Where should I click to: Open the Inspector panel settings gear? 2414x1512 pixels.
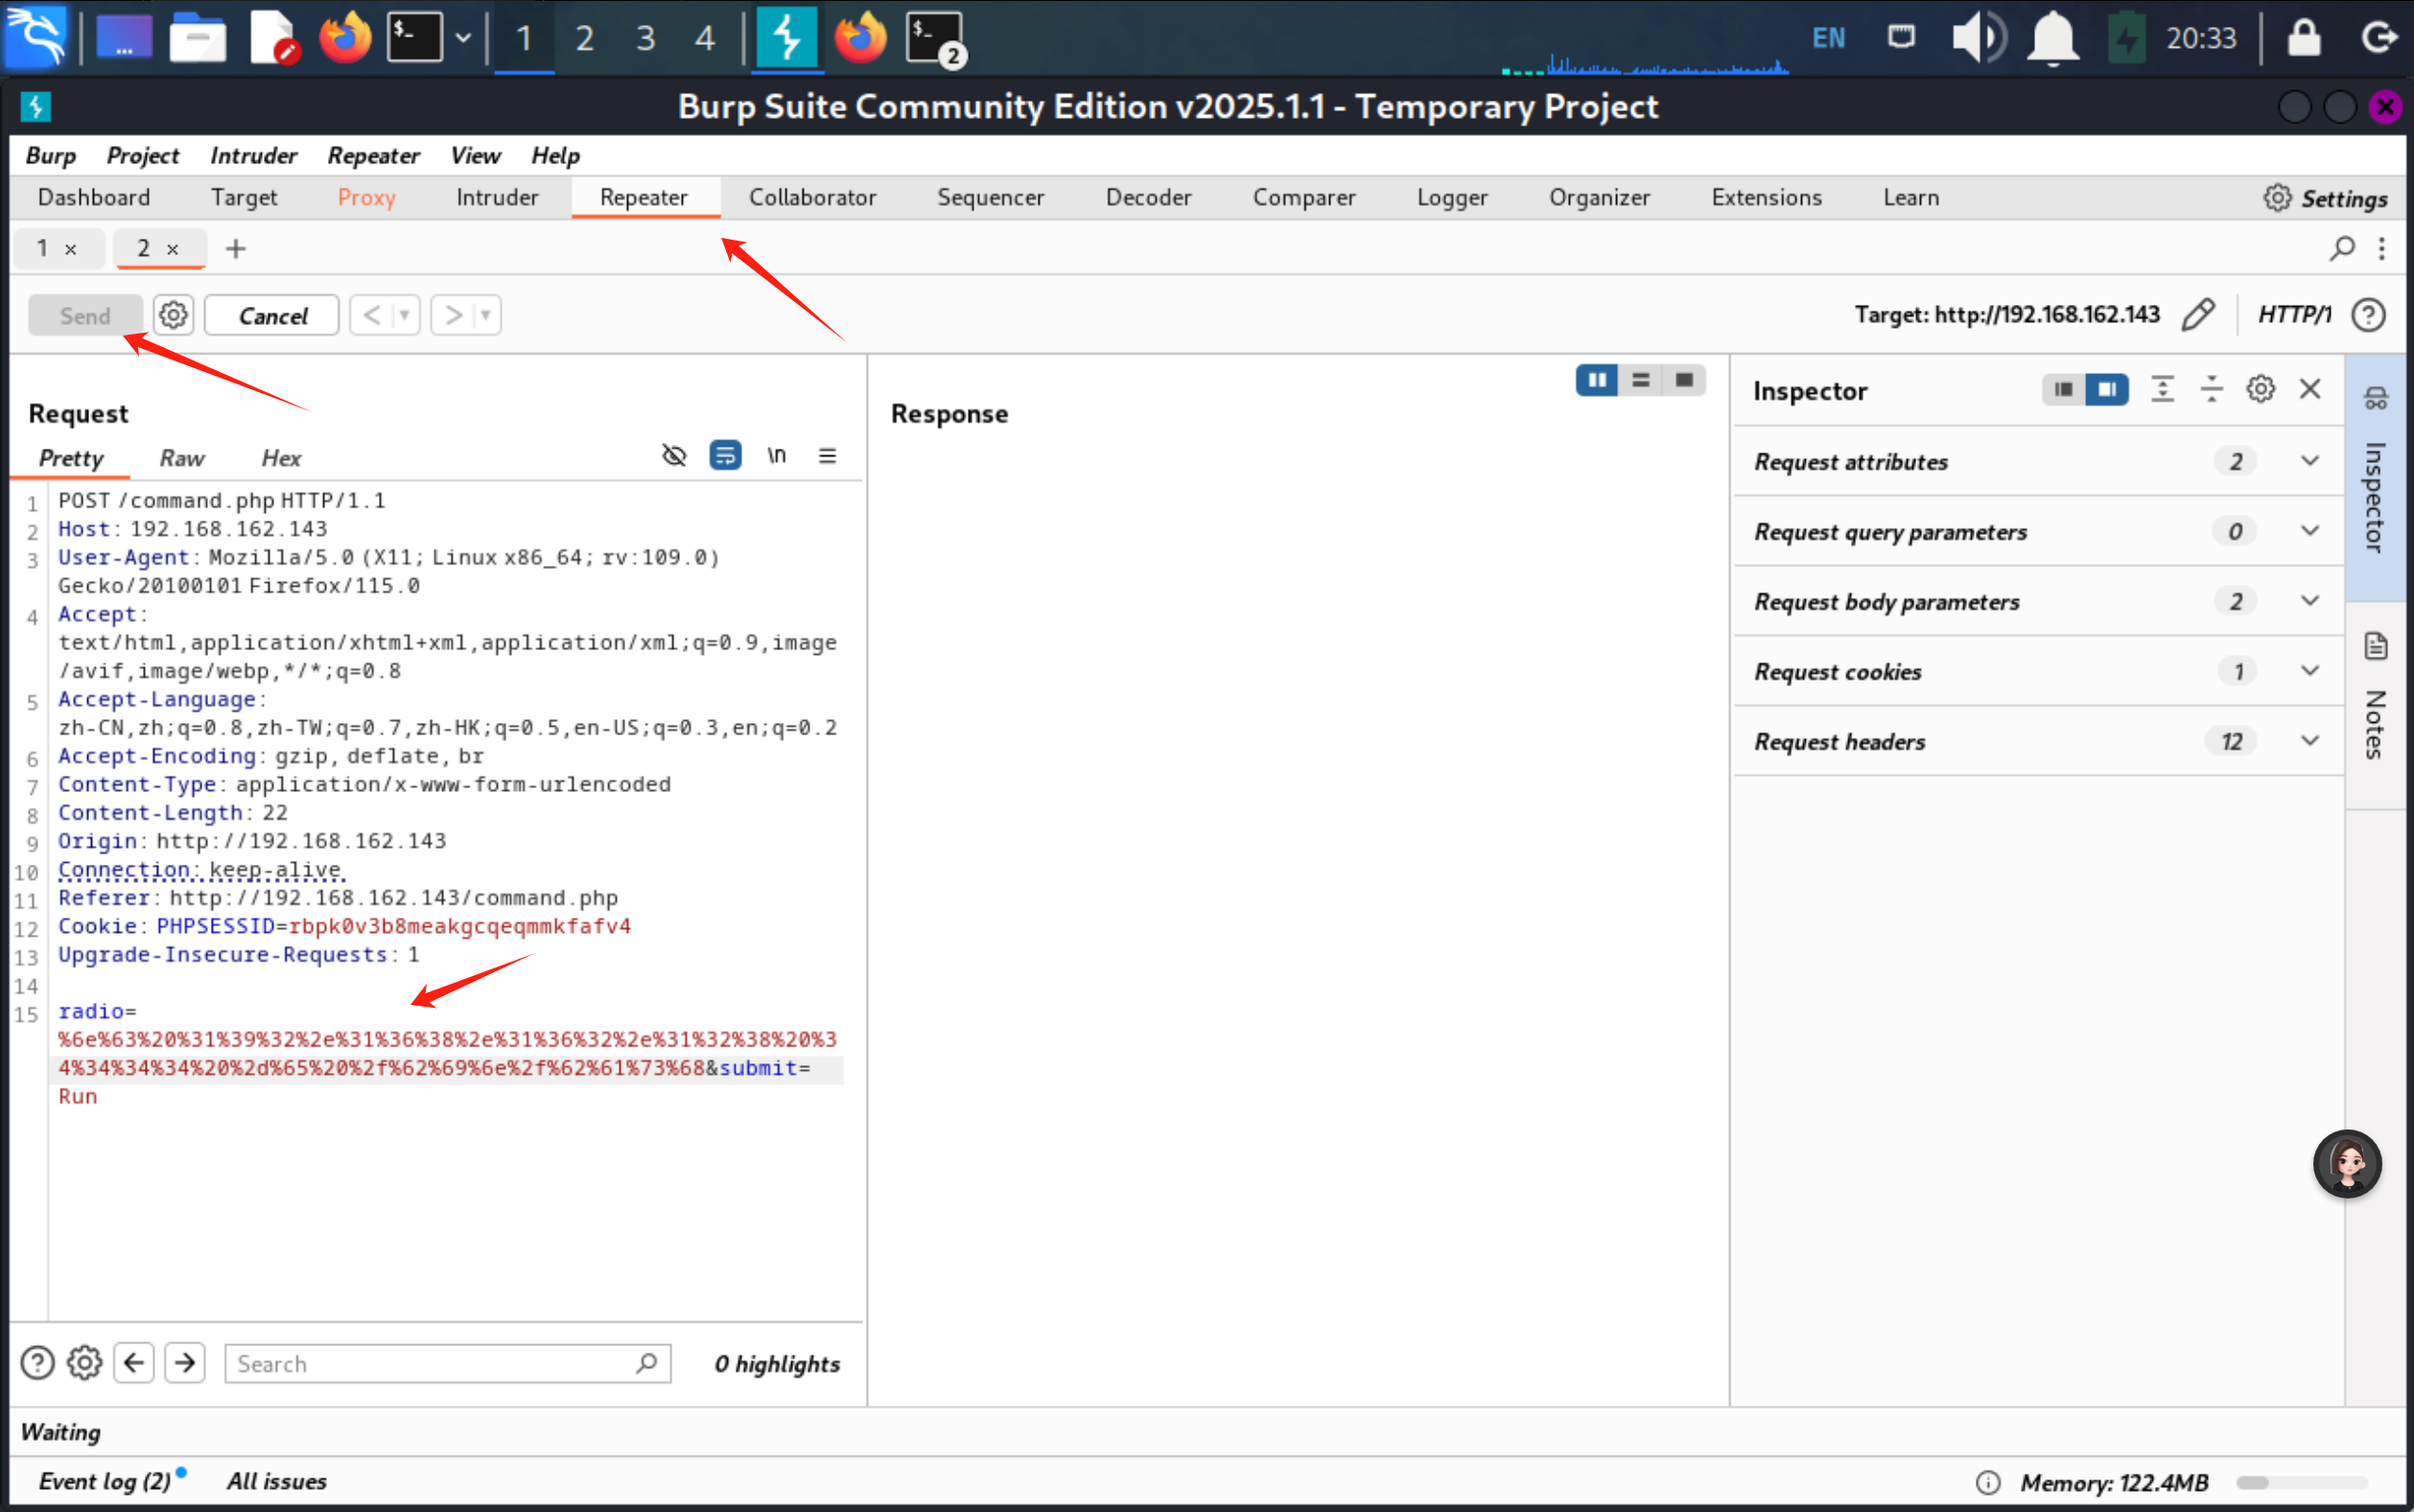[2260, 389]
